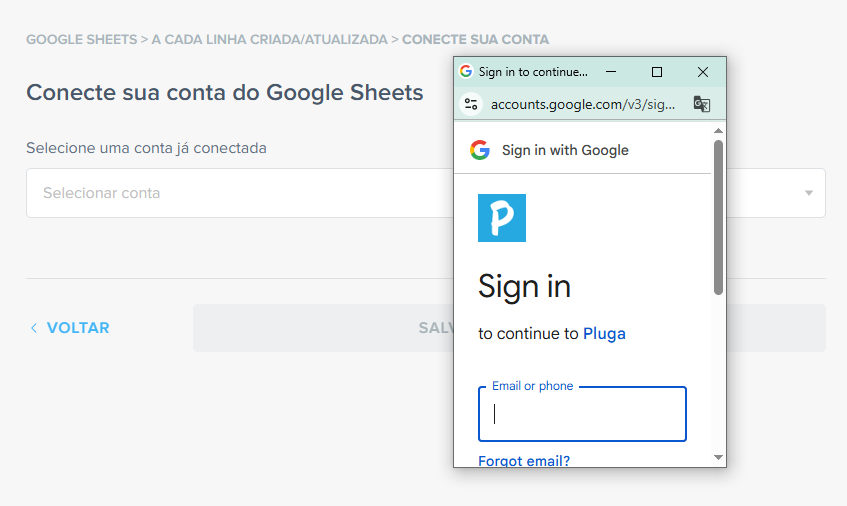Close the Google sign-in popup window
The height and width of the screenshot is (506, 847).
tap(703, 72)
